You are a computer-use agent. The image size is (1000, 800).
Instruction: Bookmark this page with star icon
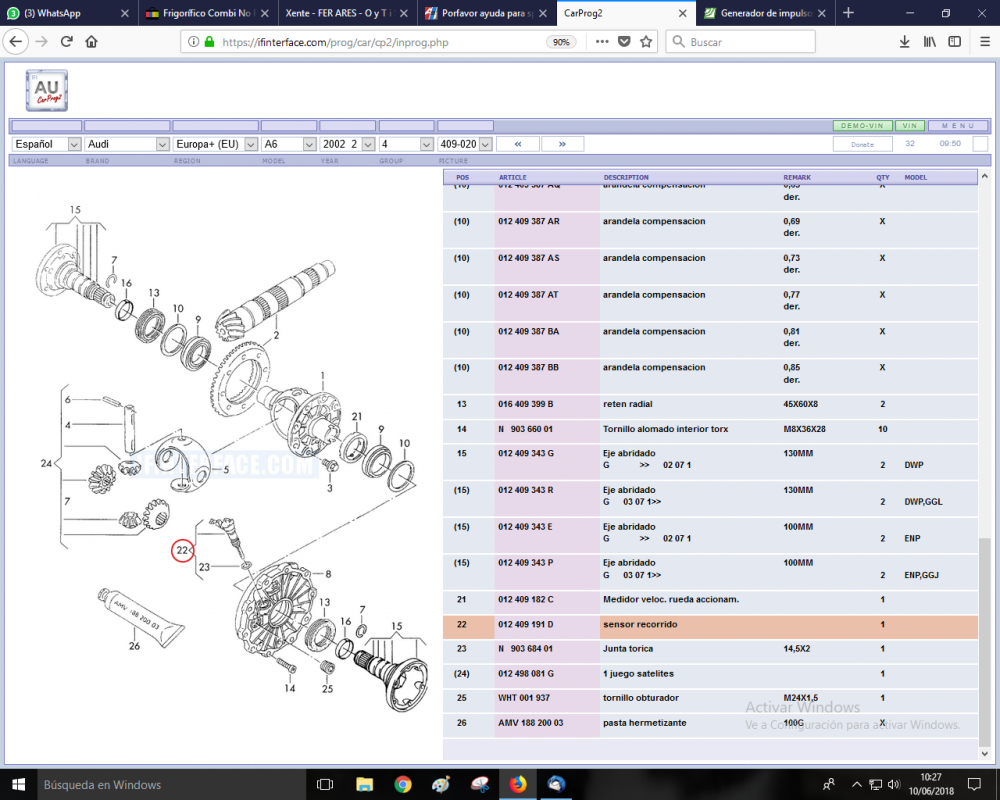pos(645,42)
